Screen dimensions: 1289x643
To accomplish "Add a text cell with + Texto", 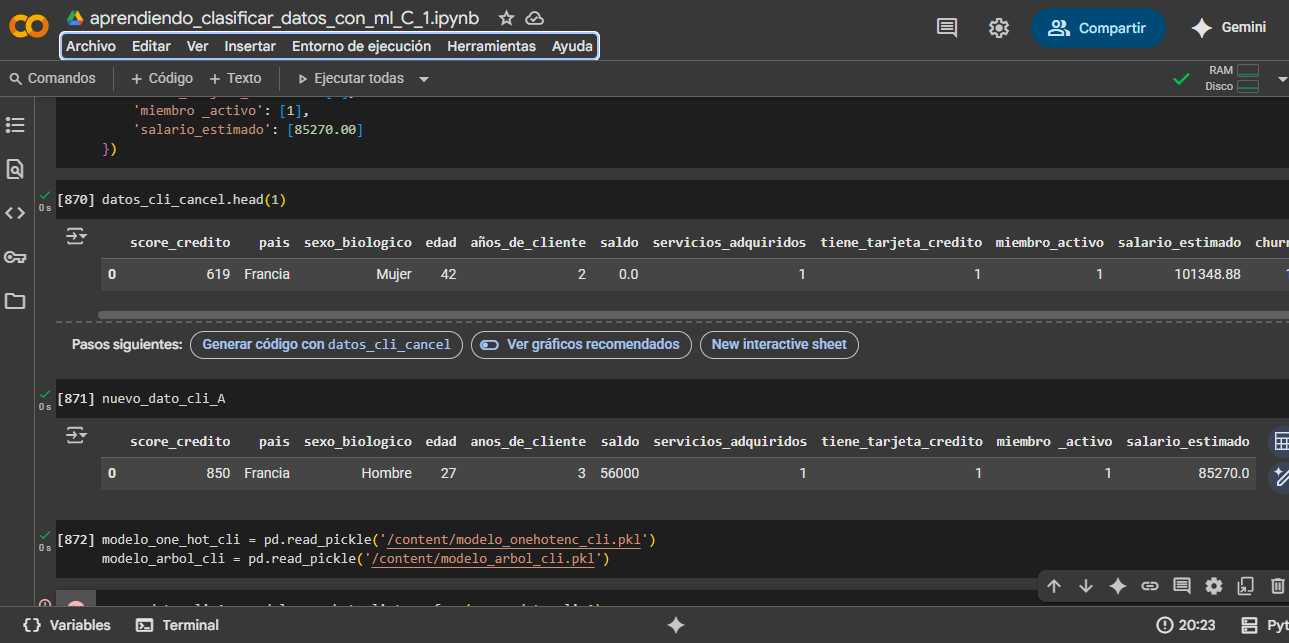I will 235,78.
